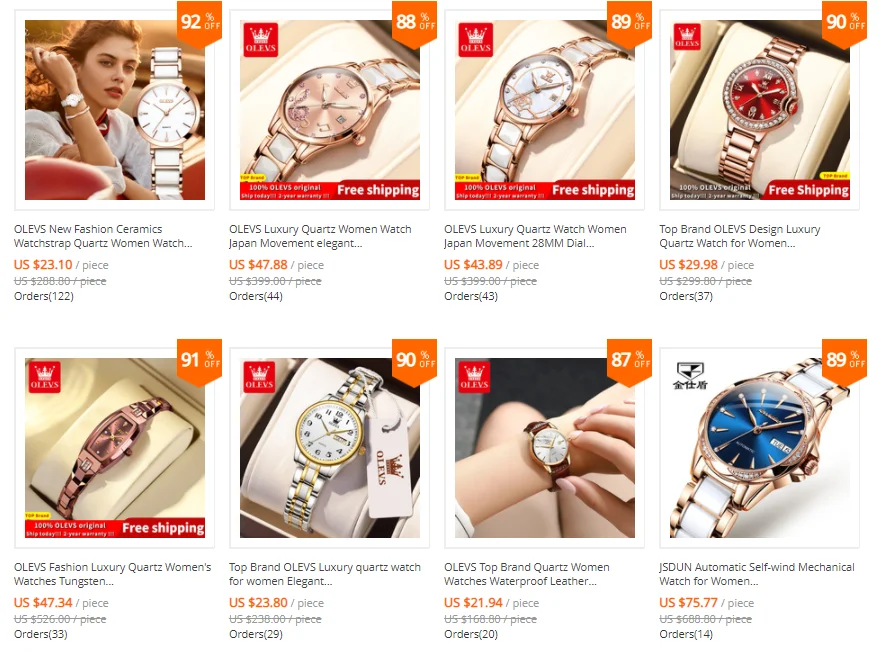Click the JSDUN brand logo on blue watch

pyautogui.click(x=690, y=376)
